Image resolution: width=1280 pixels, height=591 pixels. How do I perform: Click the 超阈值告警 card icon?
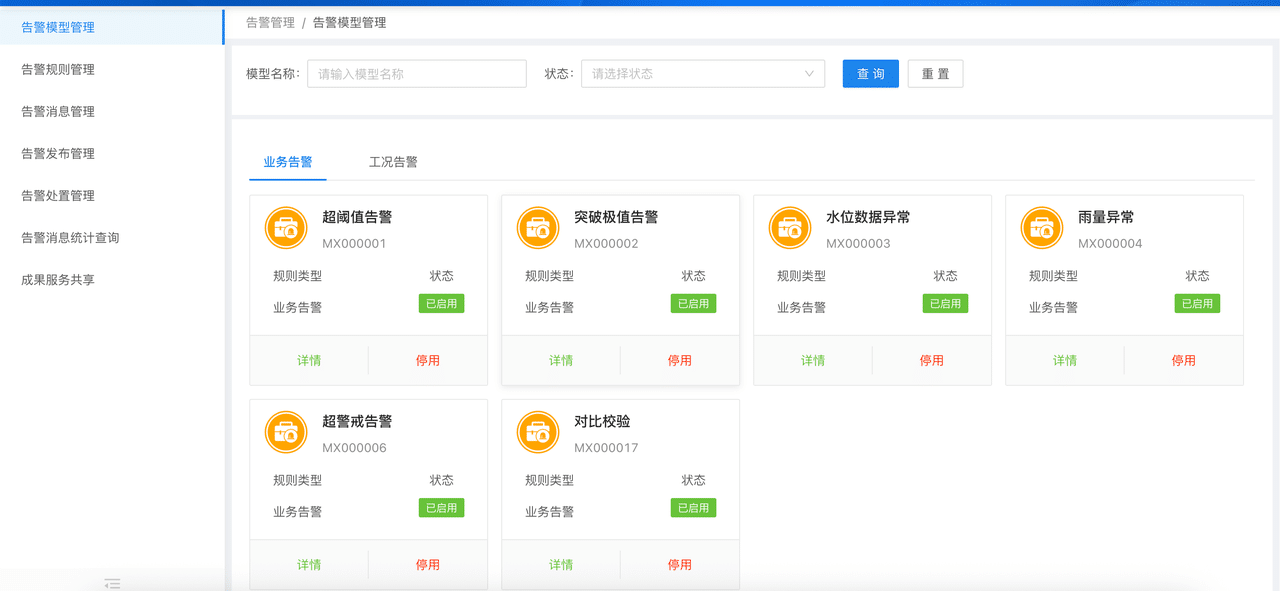(x=286, y=228)
